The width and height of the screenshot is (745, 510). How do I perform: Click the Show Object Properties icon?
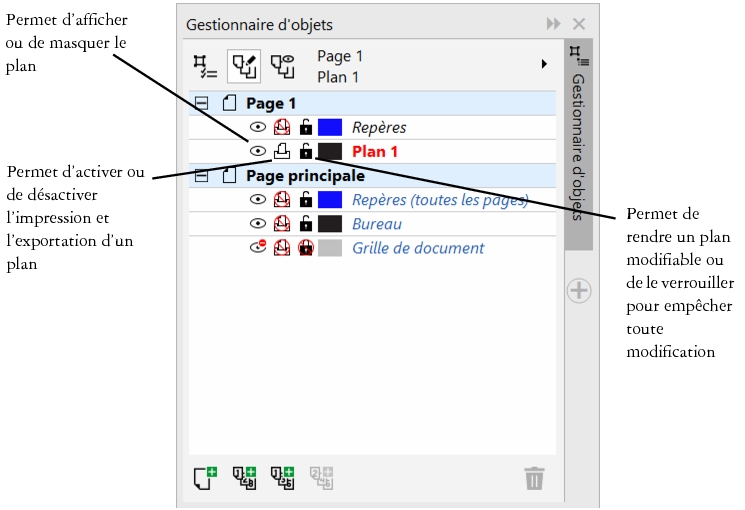pos(205,64)
